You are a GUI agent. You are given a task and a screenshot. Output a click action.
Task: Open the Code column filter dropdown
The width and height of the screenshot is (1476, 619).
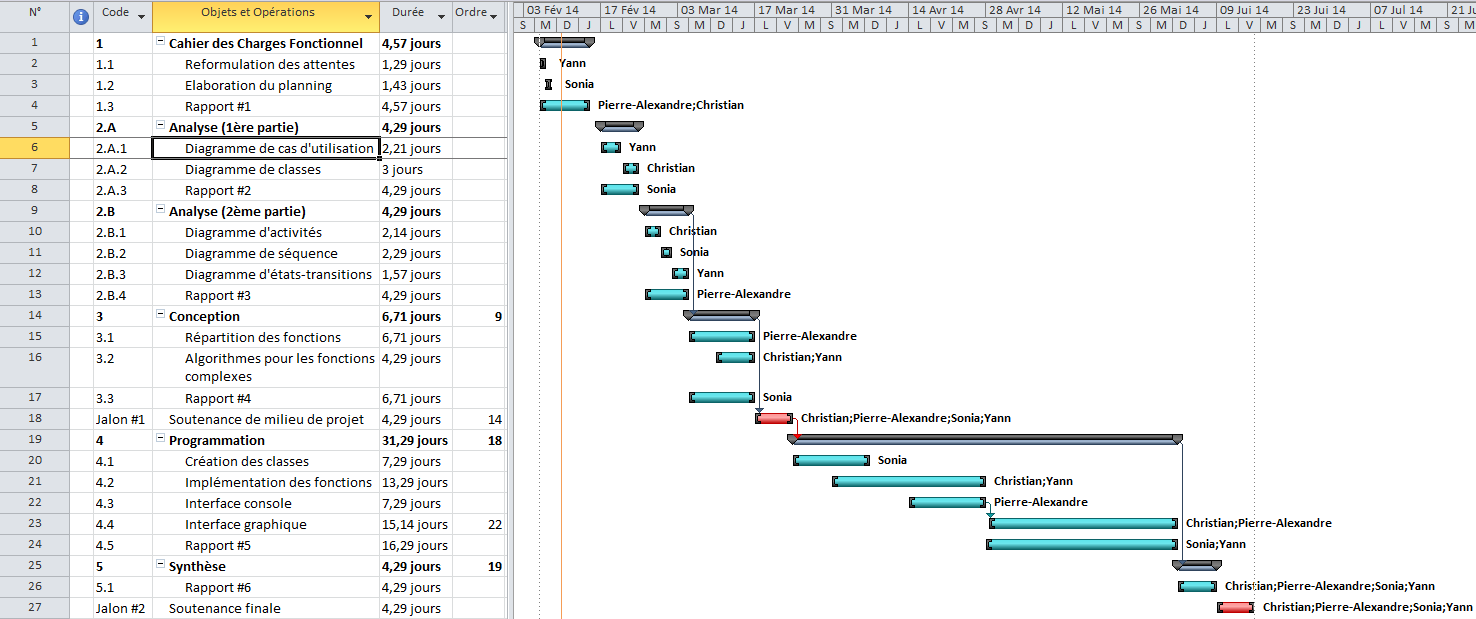click(x=140, y=17)
